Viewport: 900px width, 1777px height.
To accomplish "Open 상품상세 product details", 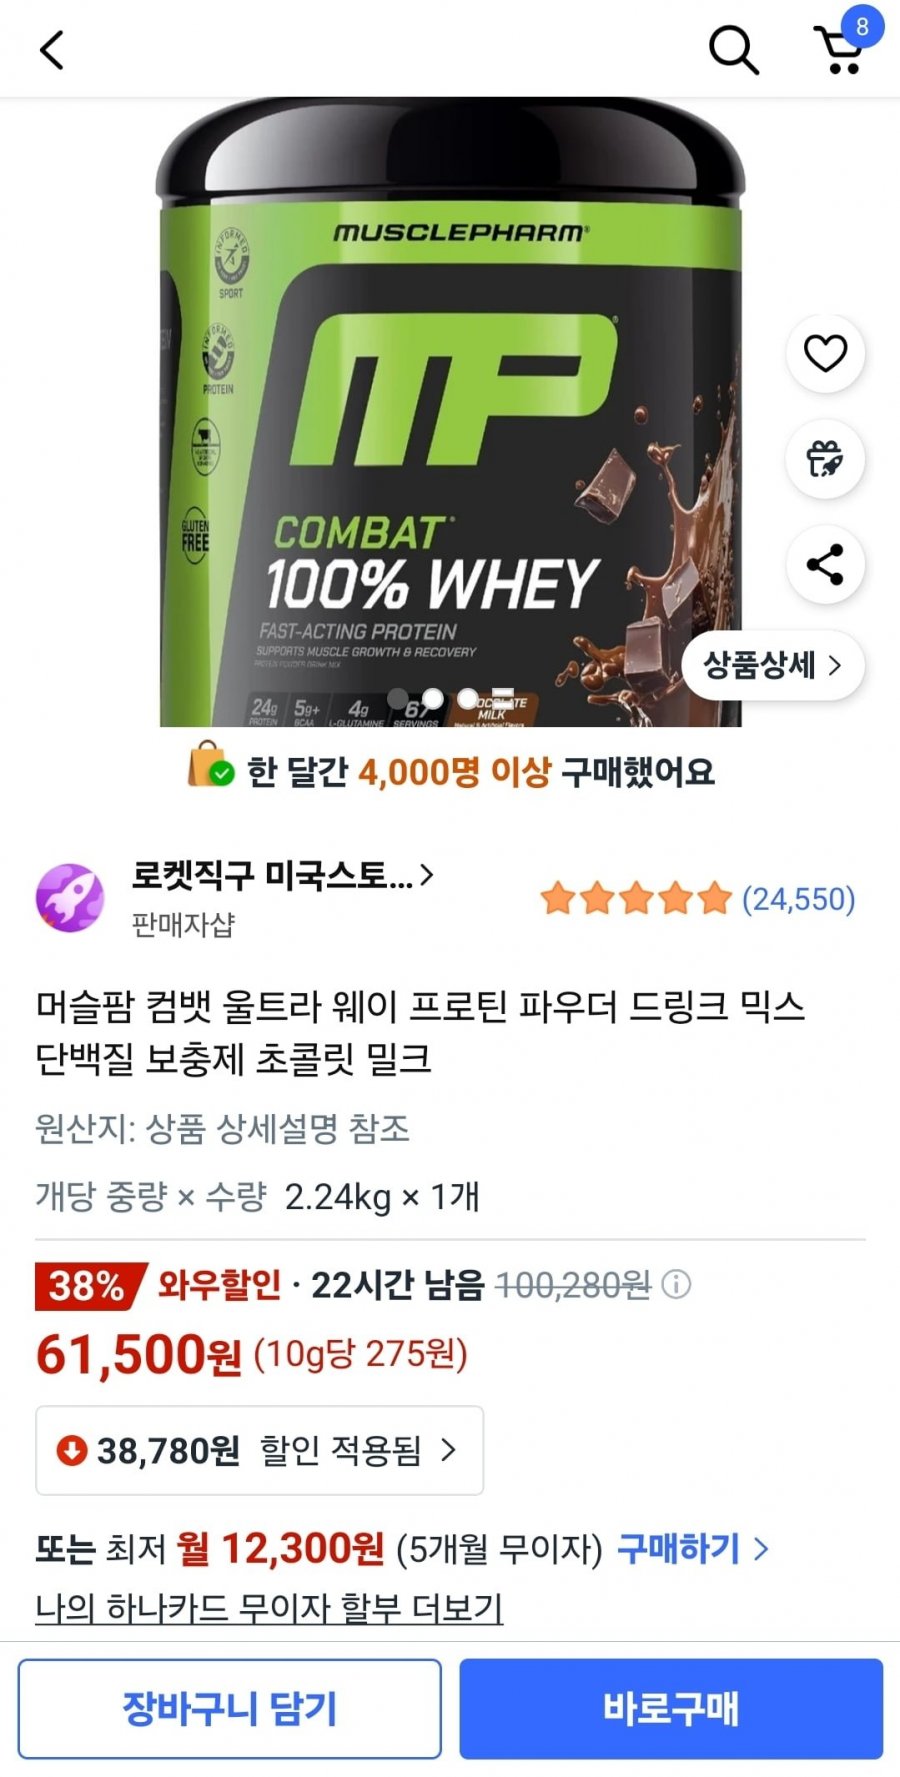I will (x=772, y=665).
